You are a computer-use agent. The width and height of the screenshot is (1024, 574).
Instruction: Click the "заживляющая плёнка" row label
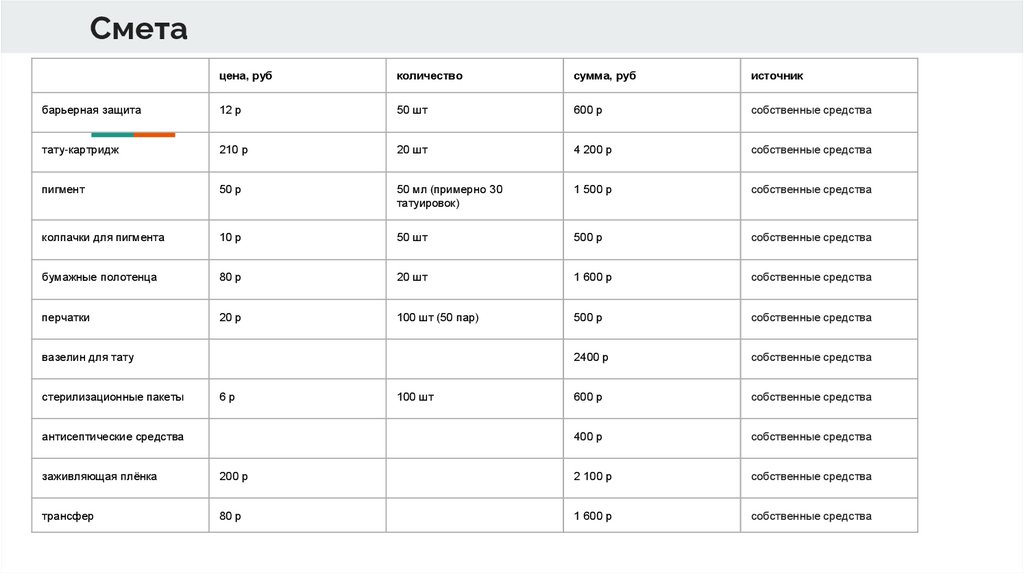pos(99,477)
